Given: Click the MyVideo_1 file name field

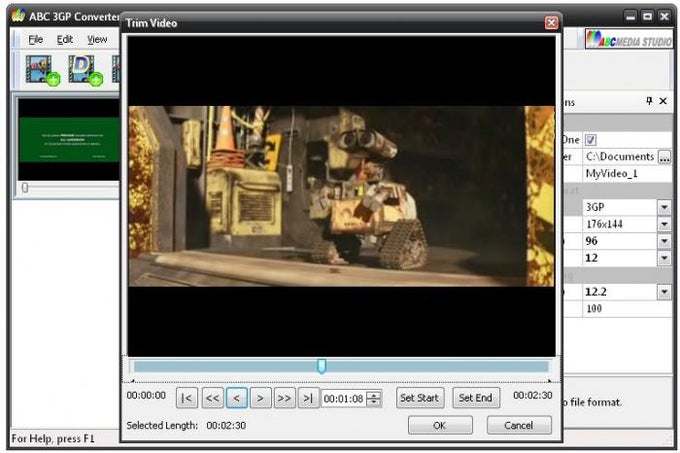Looking at the screenshot, I should click(x=627, y=173).
